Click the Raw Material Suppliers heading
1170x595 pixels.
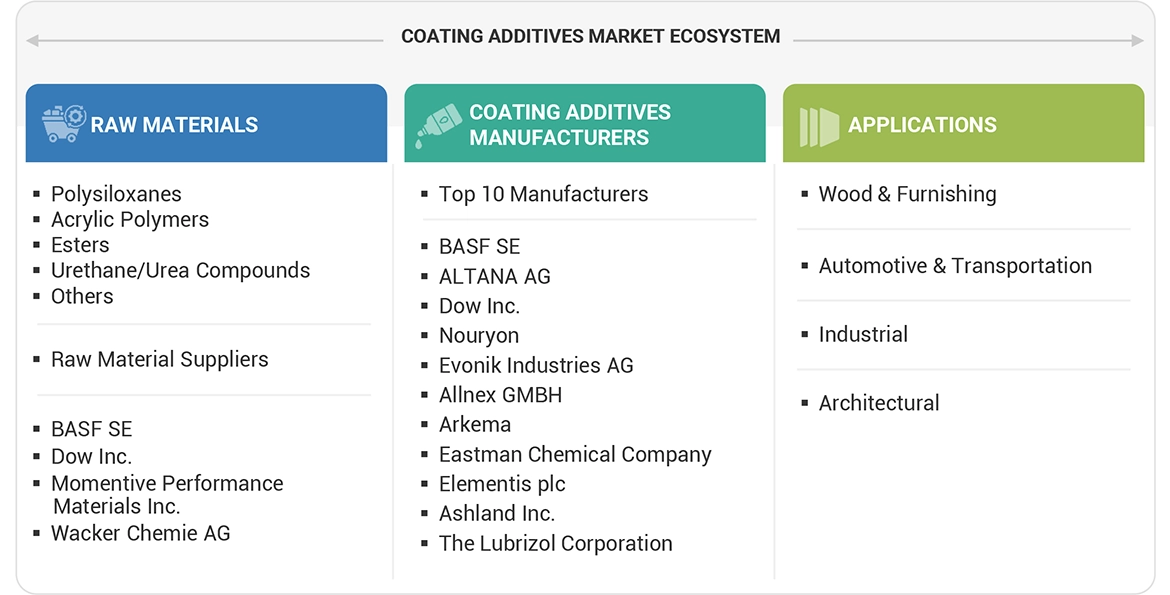point(159,360)
